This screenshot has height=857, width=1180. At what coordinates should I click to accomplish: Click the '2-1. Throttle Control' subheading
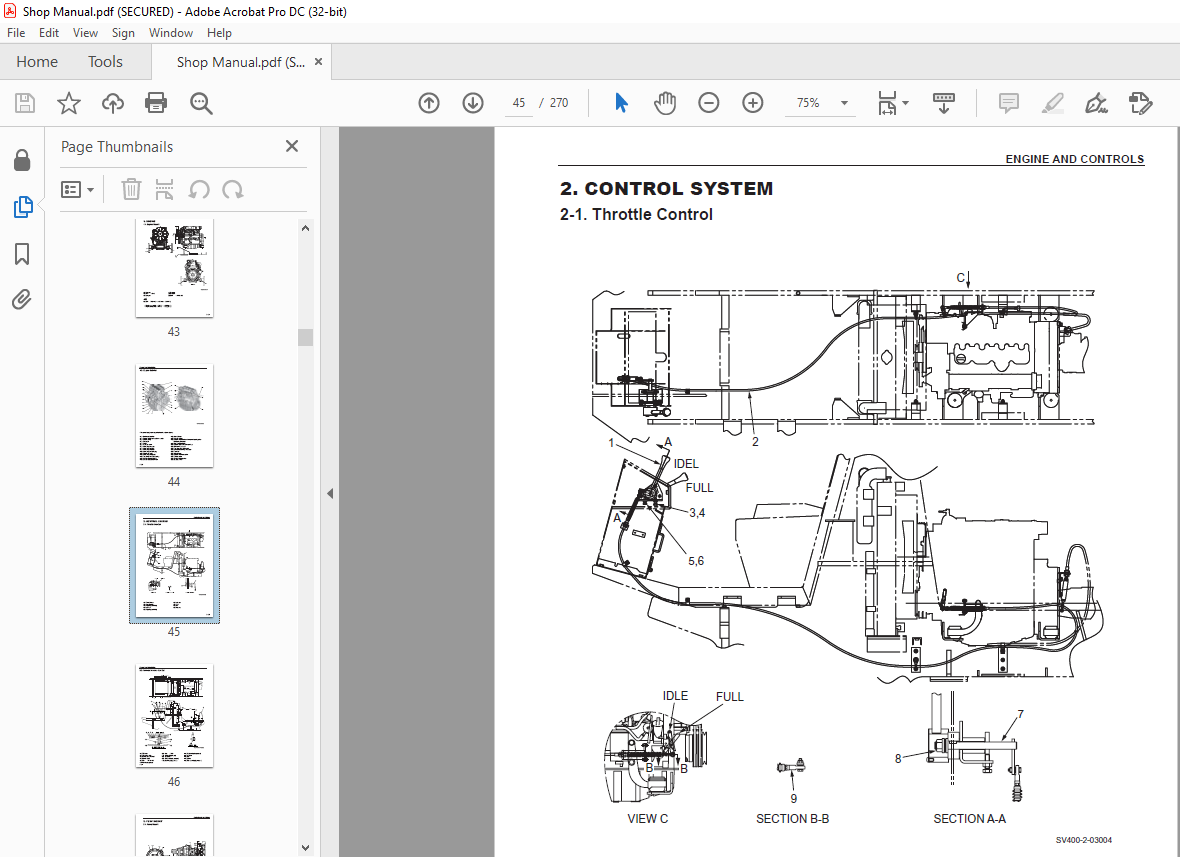636,214
